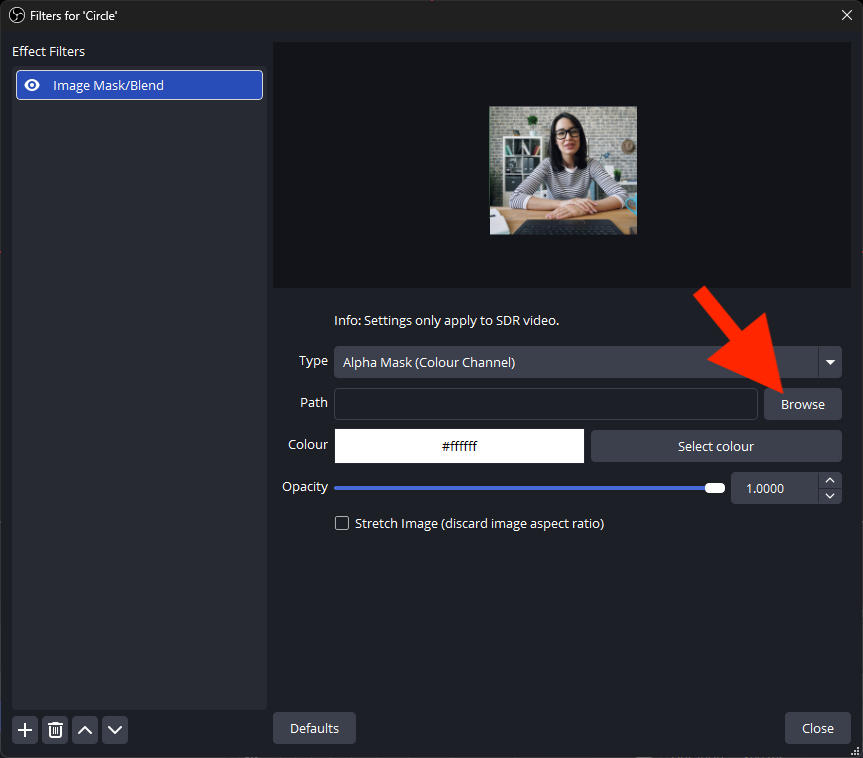Add a new filter with plus icon
This screenshot has height=758, width=863.
click(x=25, y=730)
